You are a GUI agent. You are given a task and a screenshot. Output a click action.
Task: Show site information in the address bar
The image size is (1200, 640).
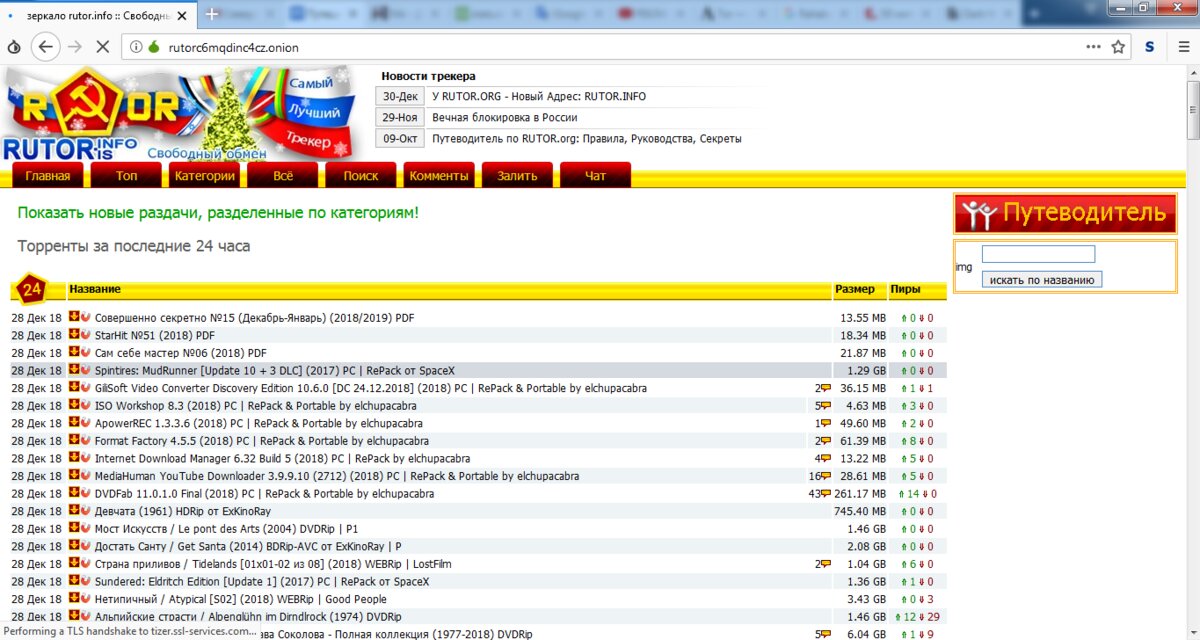136,47
